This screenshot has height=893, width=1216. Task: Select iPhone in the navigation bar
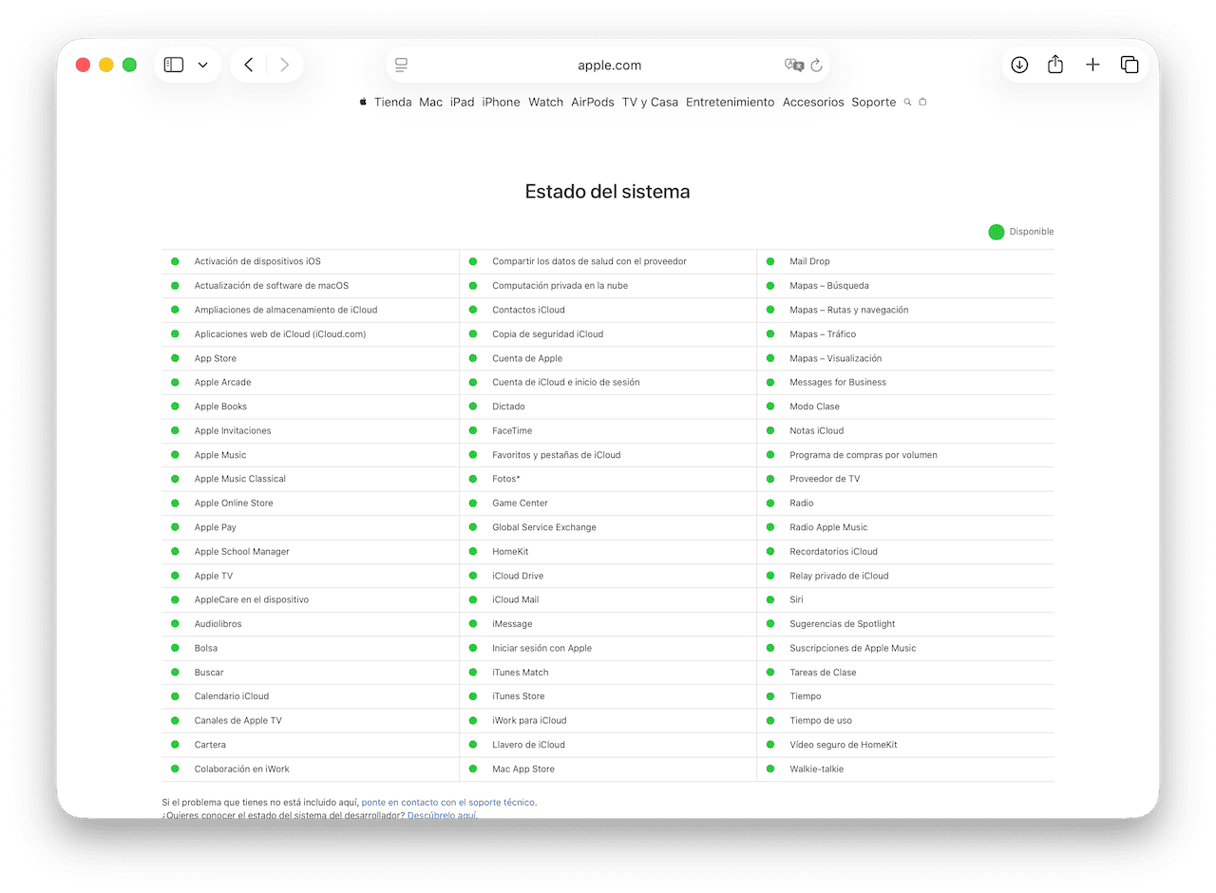(501, 102)
